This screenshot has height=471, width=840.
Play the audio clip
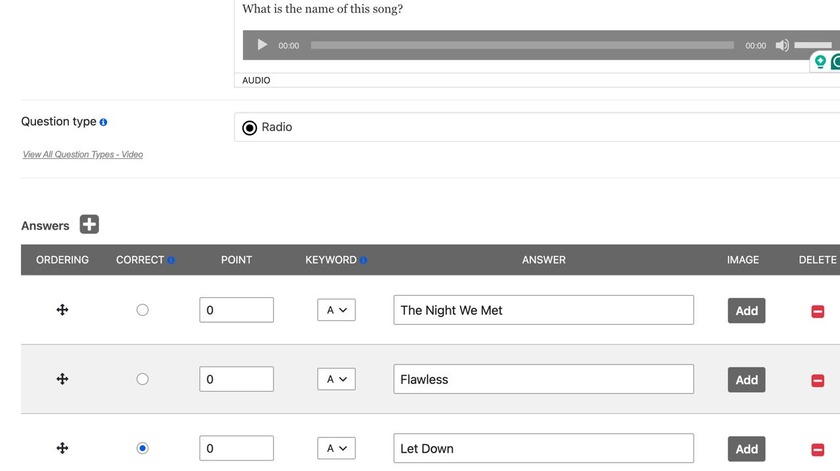262,45
